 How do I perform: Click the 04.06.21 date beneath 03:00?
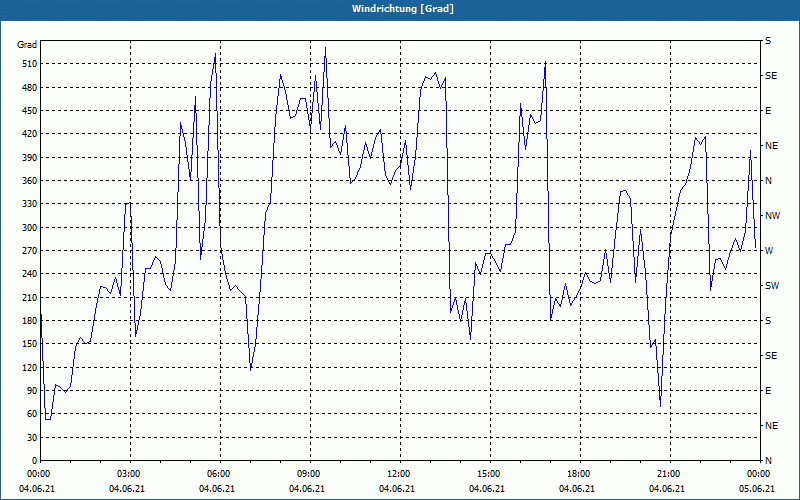point(127,489)
